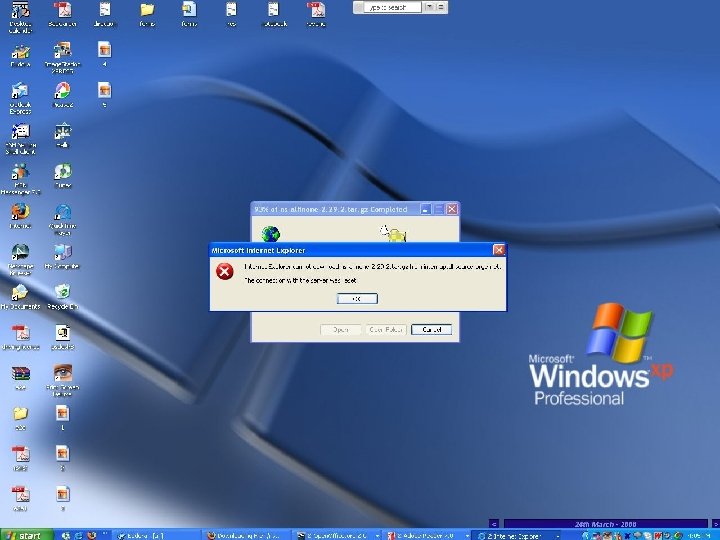Screen dimensions: 720x540
Task: Click the Start button
Action: [x=26, y=535]
